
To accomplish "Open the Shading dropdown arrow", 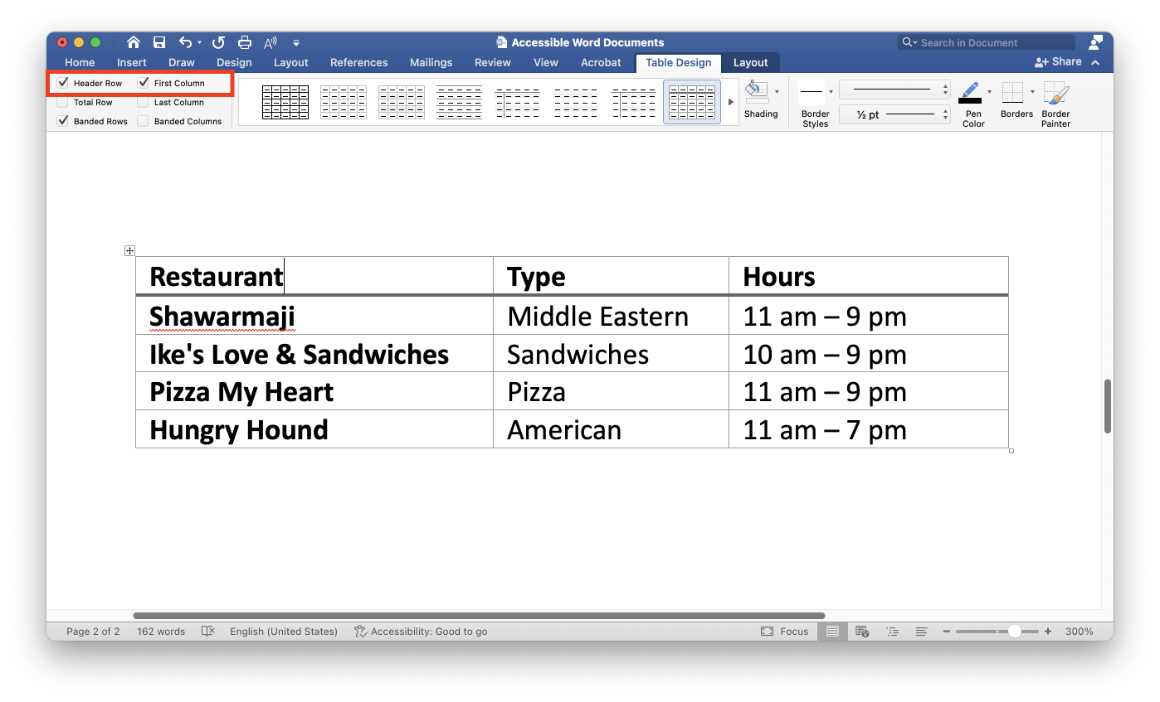I will coord(777,92).
